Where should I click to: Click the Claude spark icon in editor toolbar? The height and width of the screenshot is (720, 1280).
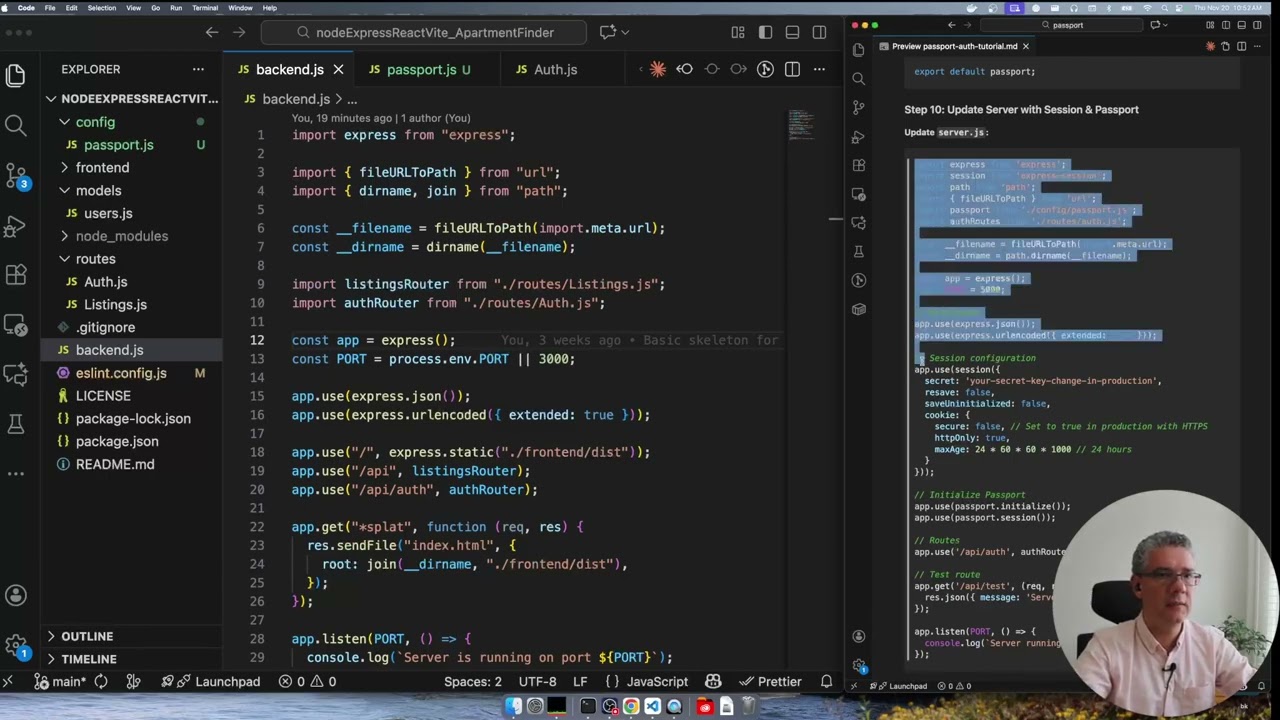[x=657, y=69]
